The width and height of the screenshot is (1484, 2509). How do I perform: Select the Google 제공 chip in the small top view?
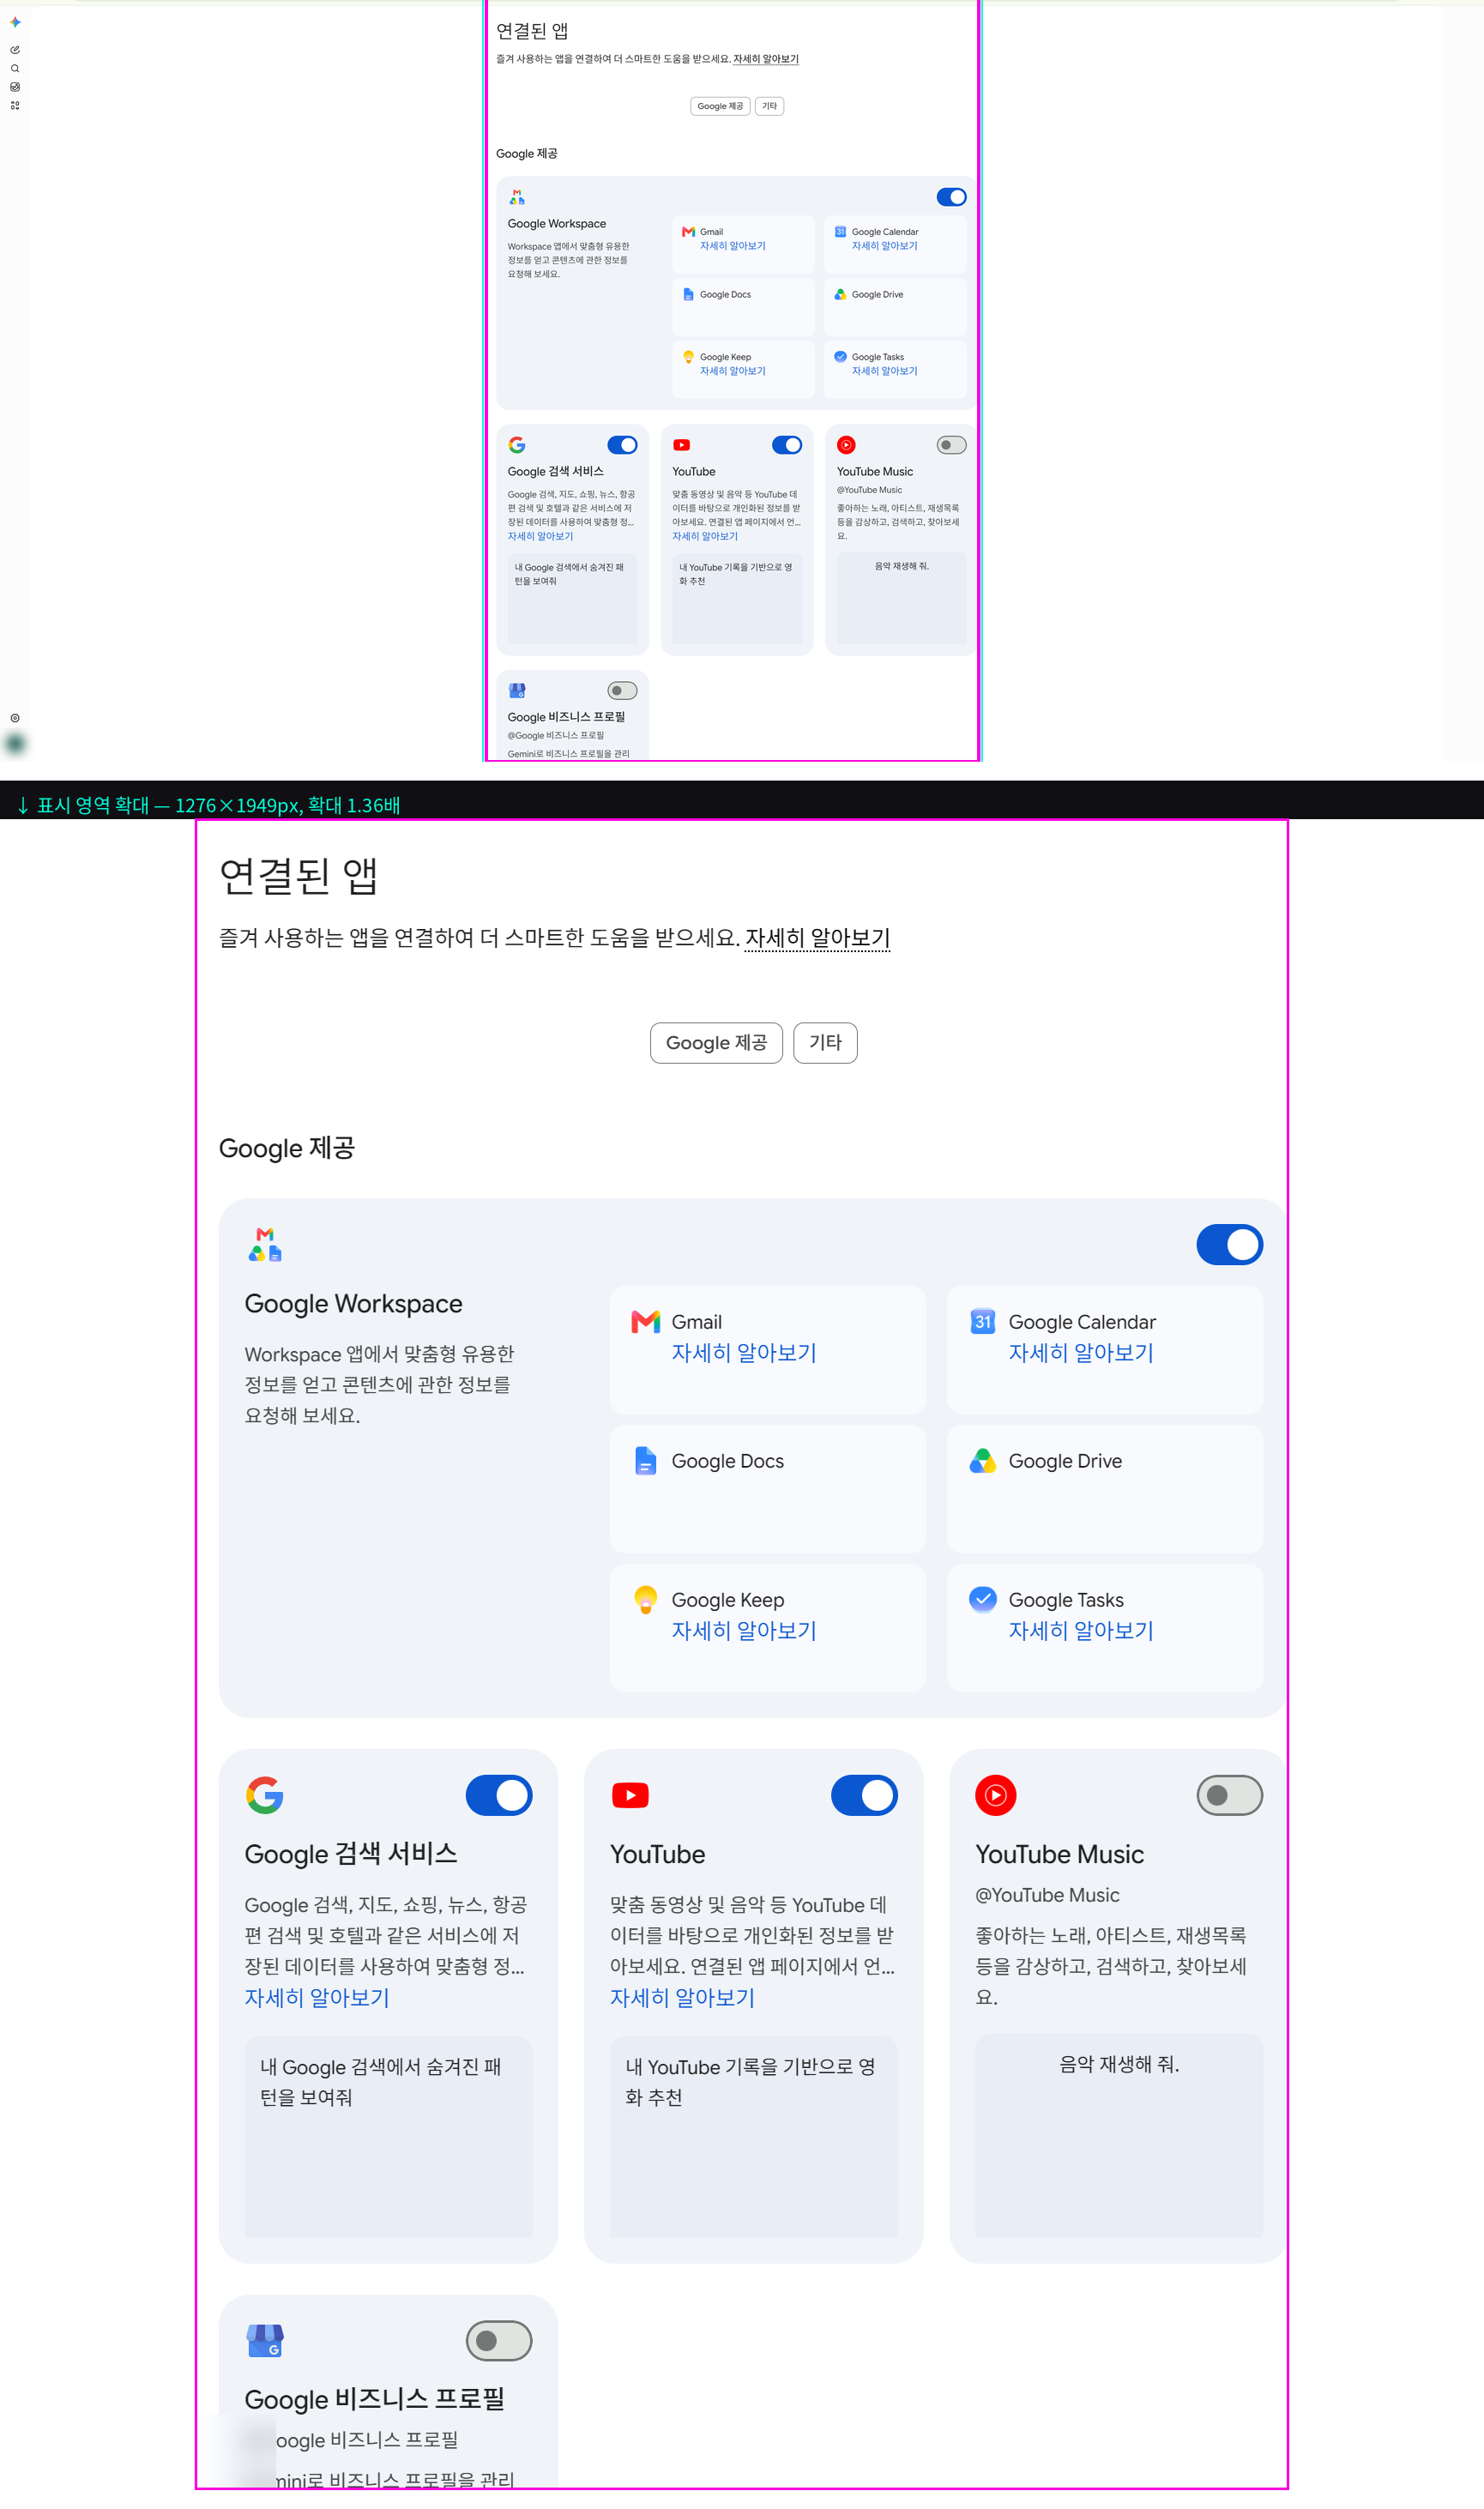pos(720,106)
